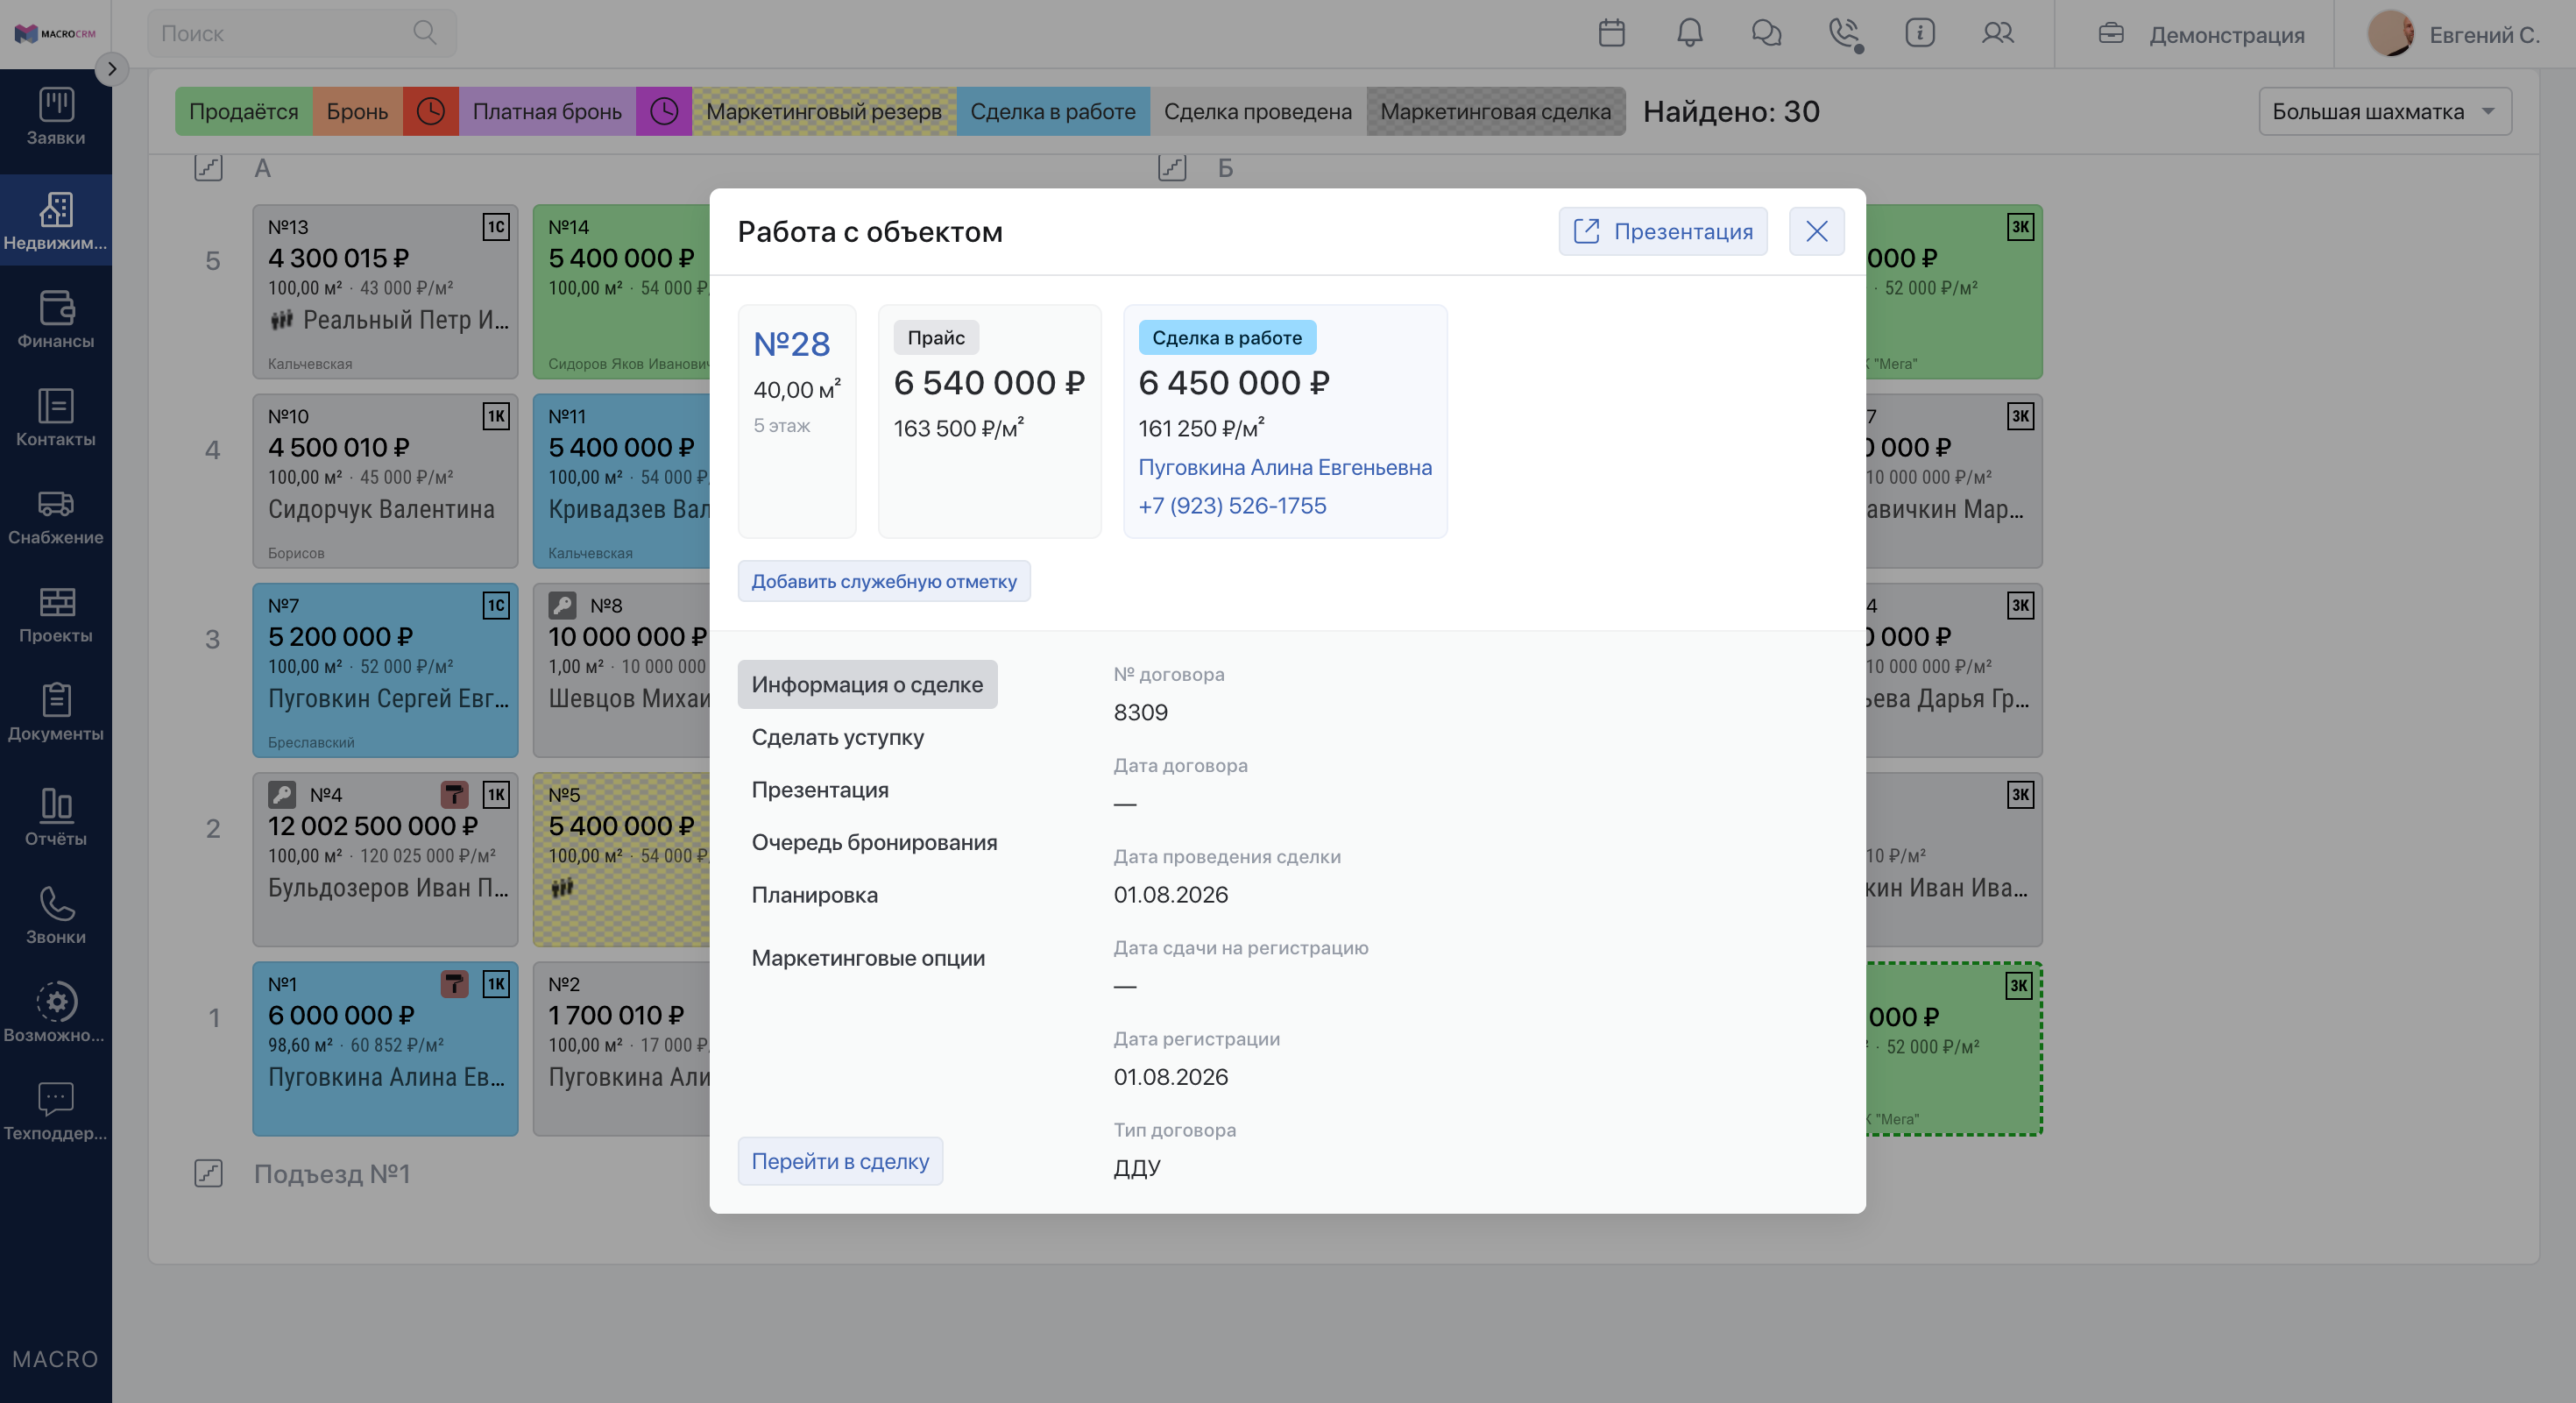This screenshot has width=2576, height=1403.
Task: Open notifications bell icon
Action: pos(1689,33)
